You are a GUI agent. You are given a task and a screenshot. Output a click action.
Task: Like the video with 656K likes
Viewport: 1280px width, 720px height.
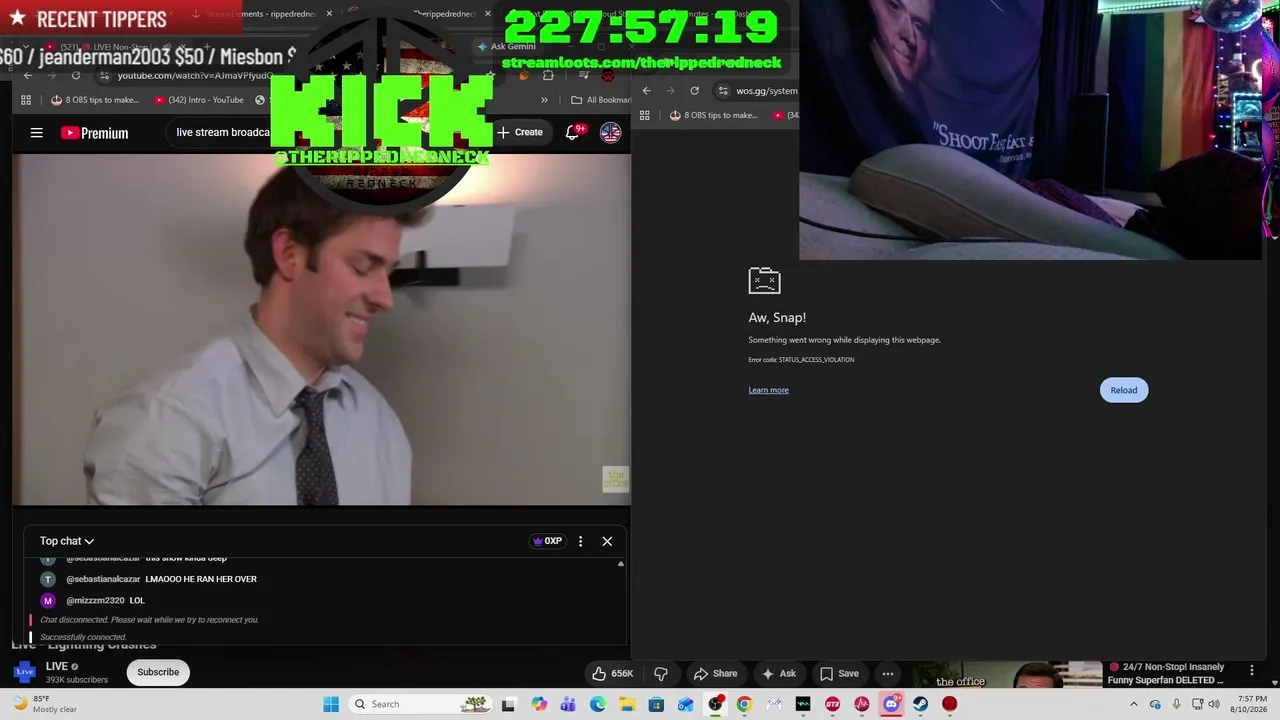pos(612,673)
